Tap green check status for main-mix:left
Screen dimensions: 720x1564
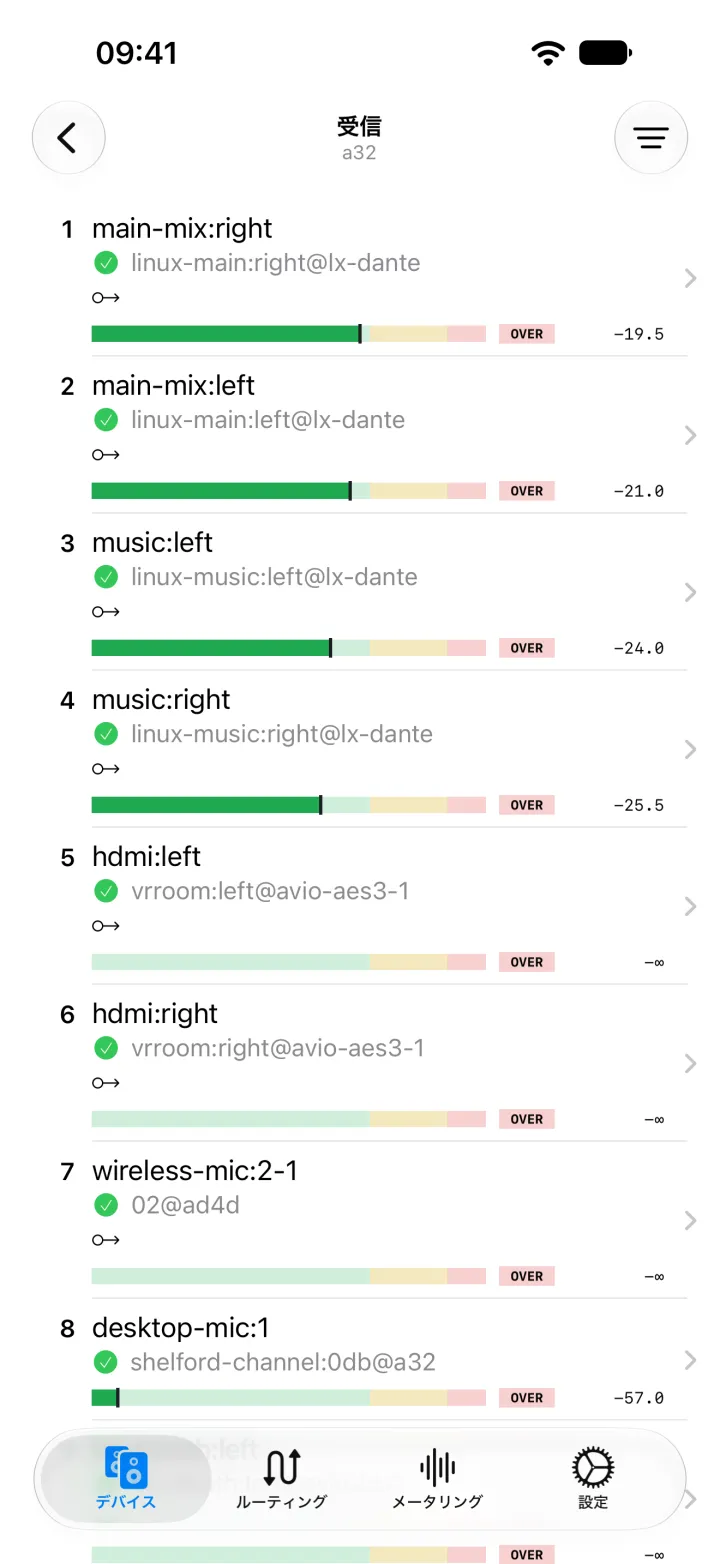106,420
